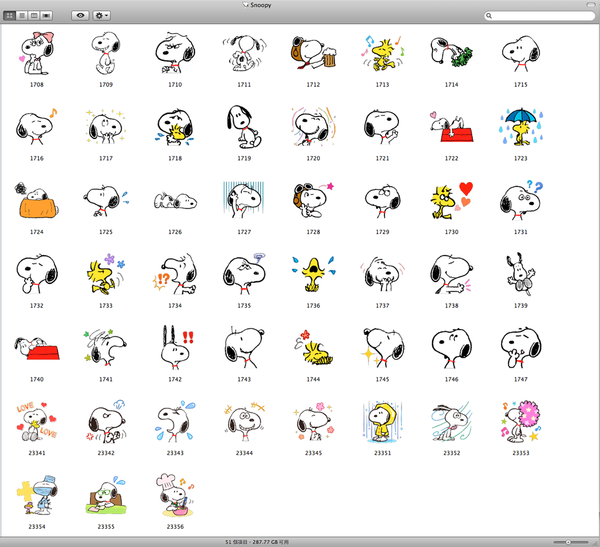This screenshot has height=547, width=600.
Task: Select thumbnail 23355 Snoopy studying at desk
Action: click(x=106, y=495)
